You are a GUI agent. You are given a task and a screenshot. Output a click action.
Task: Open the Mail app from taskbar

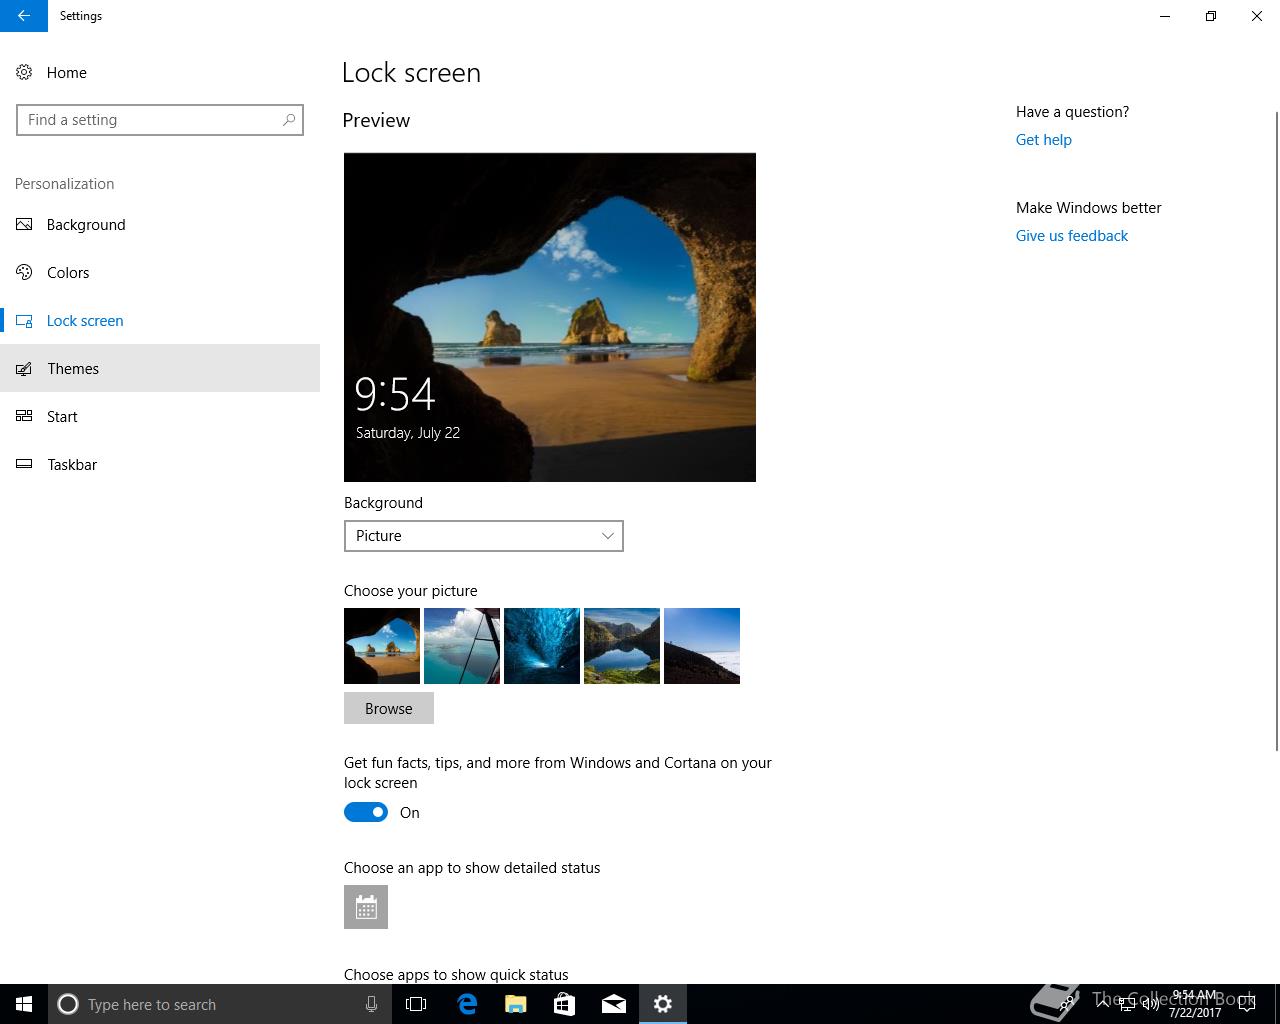(614, 1004)
